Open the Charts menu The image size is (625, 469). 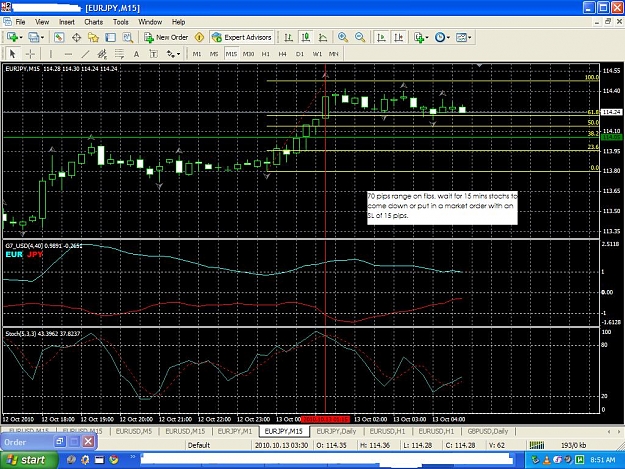(94, 22)
